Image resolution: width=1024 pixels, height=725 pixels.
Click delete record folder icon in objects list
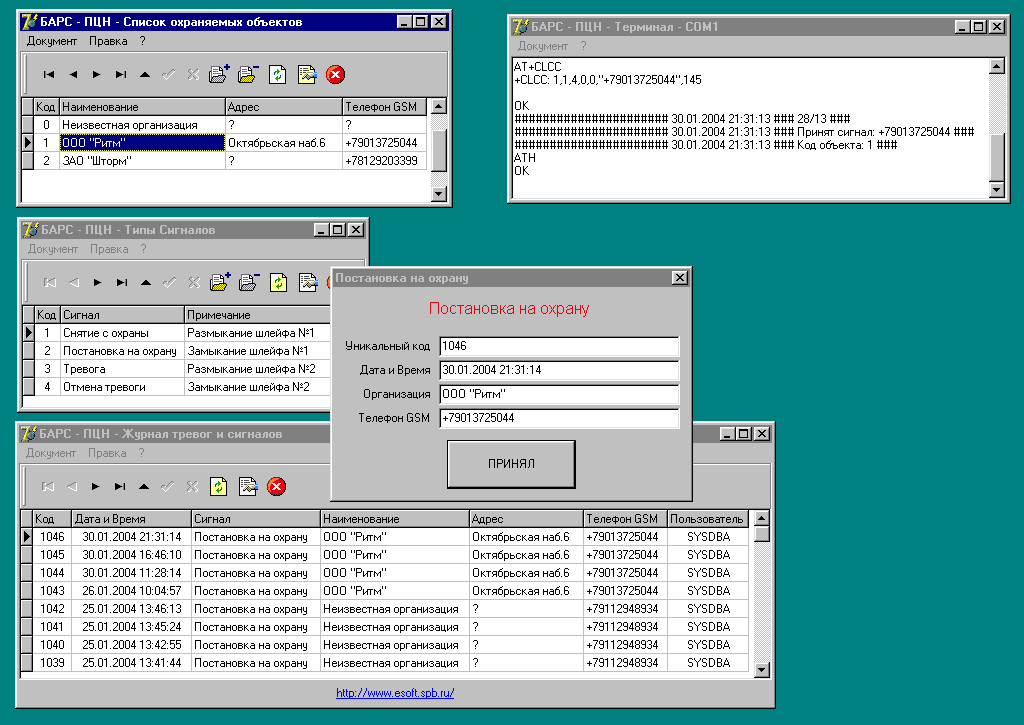click(x=248, y=74)
